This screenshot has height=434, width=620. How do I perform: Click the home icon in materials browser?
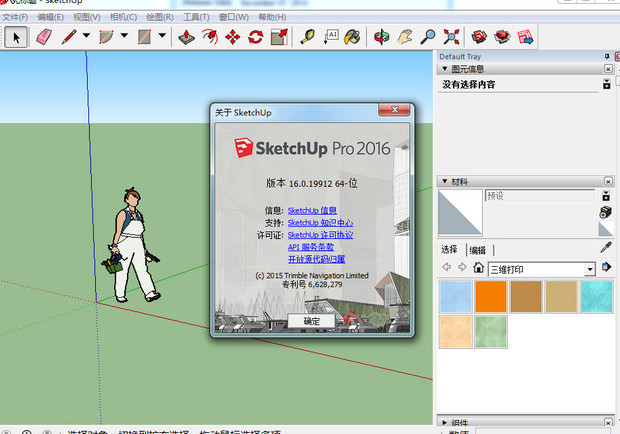(x=479, y=268)
